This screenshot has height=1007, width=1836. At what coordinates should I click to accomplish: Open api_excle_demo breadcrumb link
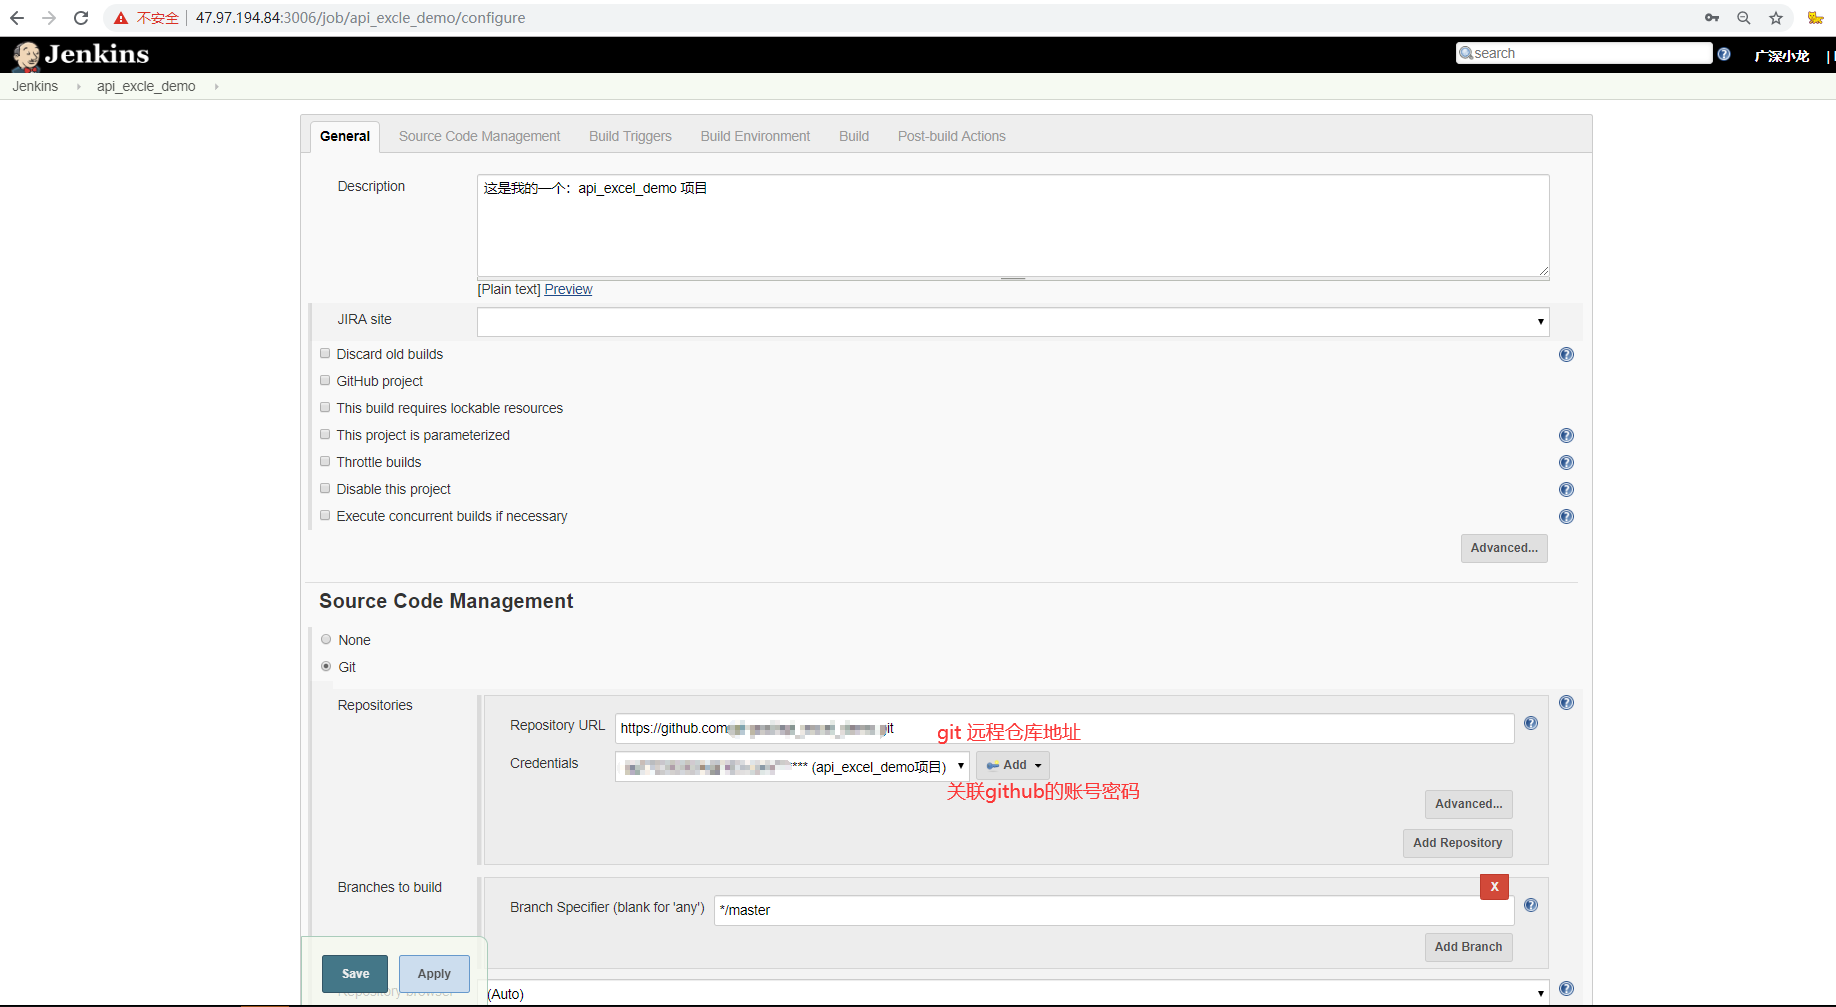146,87
